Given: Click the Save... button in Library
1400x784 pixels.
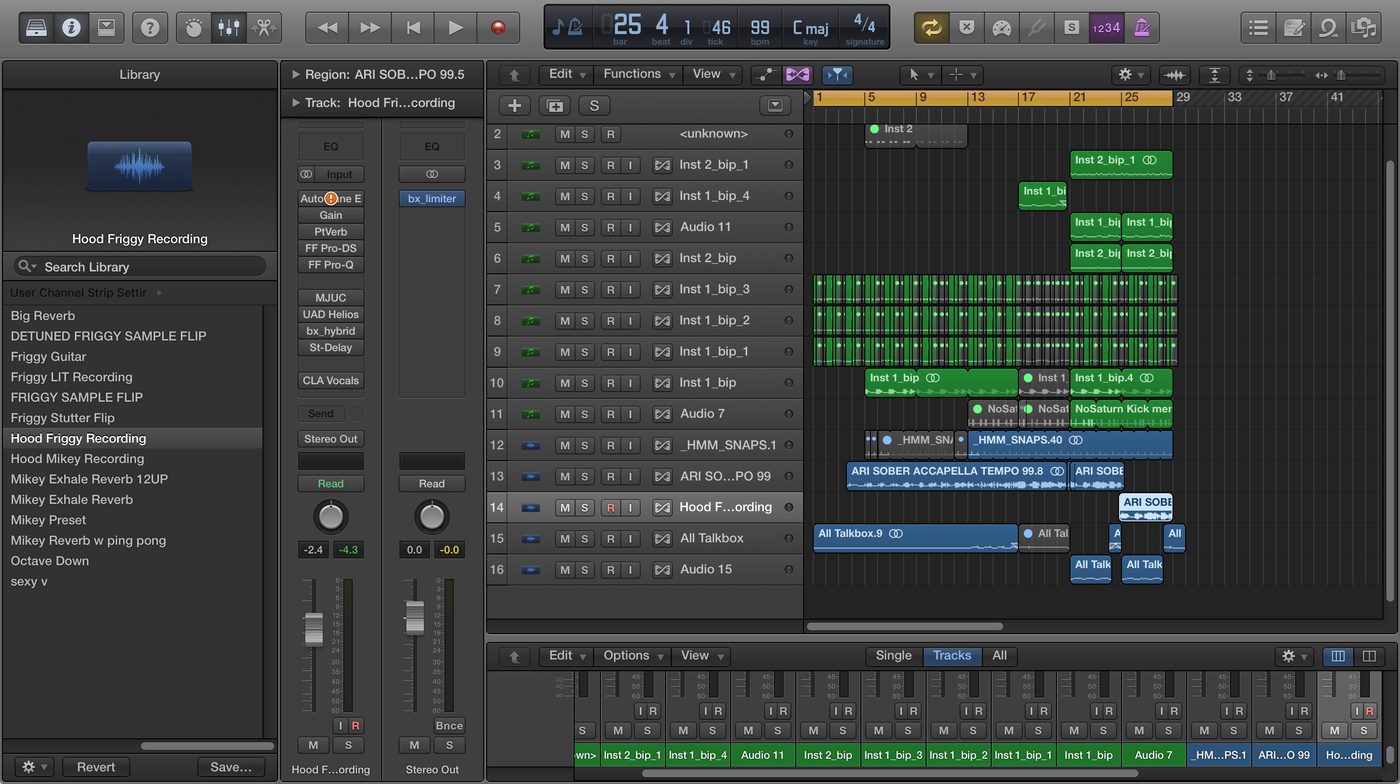Looking at the screenshot, I should 231,767.
